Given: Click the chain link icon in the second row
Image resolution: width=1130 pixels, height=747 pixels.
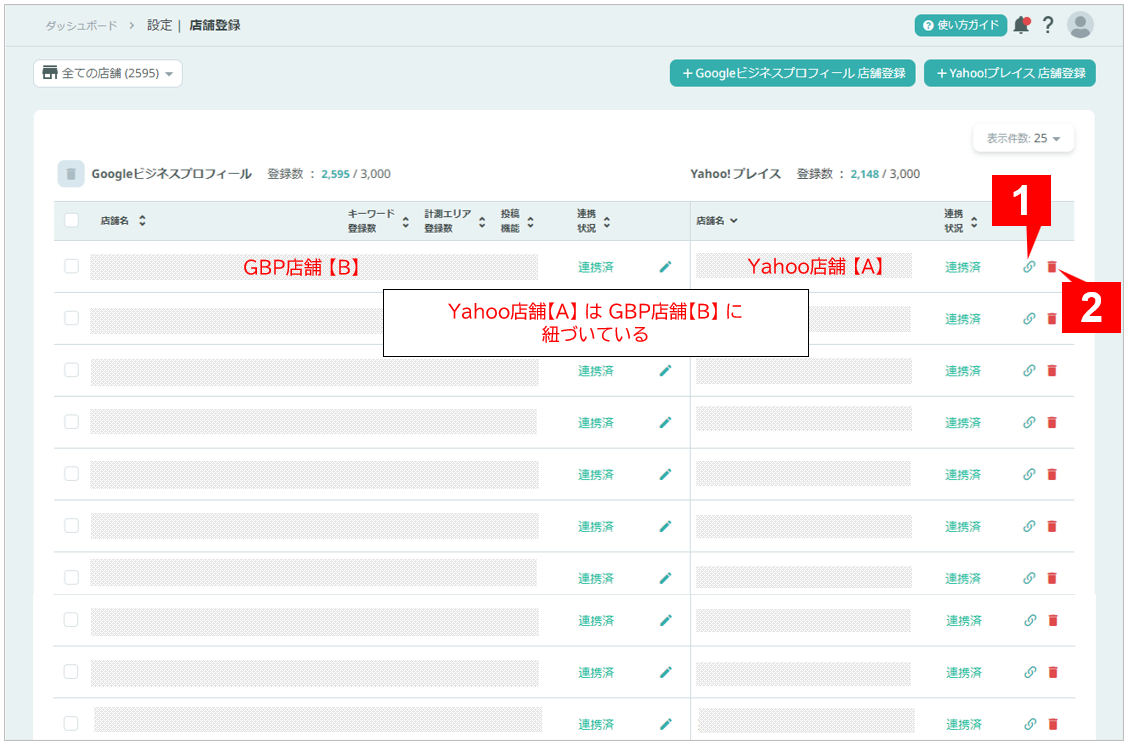Looking at the screenshot, I should pos(1029,319).
